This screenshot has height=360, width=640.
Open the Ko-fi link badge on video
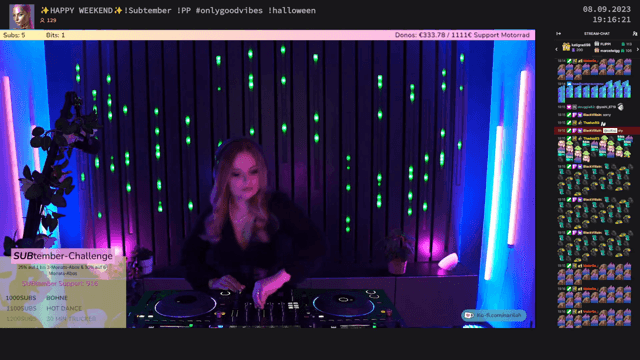click(494, 315)
